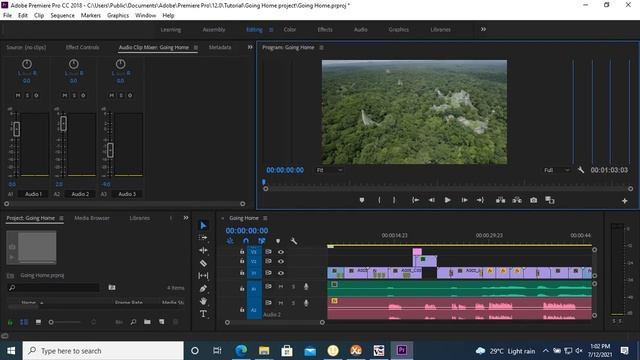Click the New Item icon in Project panel

162,322
